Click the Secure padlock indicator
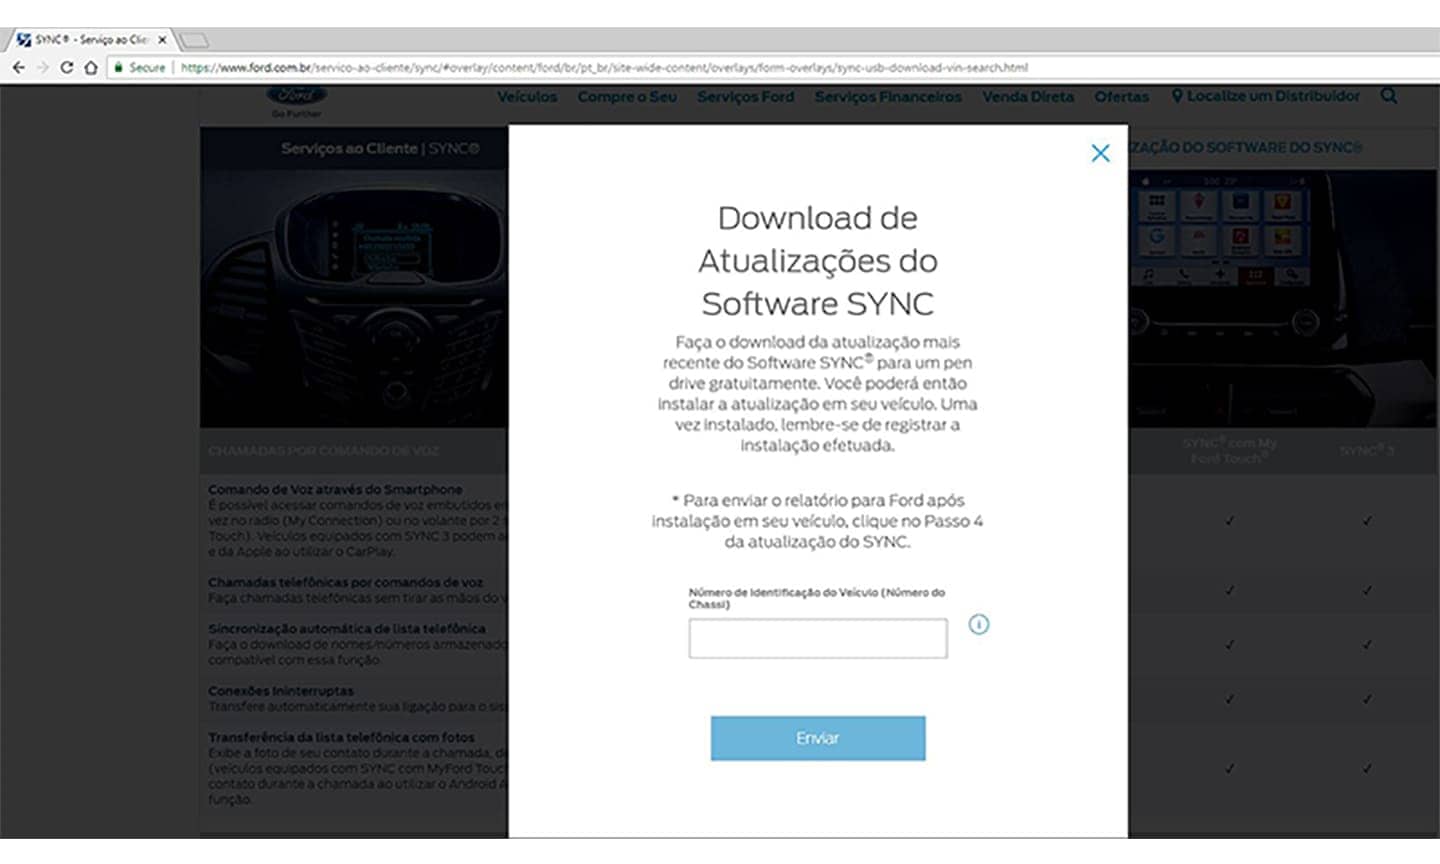Screen dimensions: 1440x864 [x=139, y=67]
